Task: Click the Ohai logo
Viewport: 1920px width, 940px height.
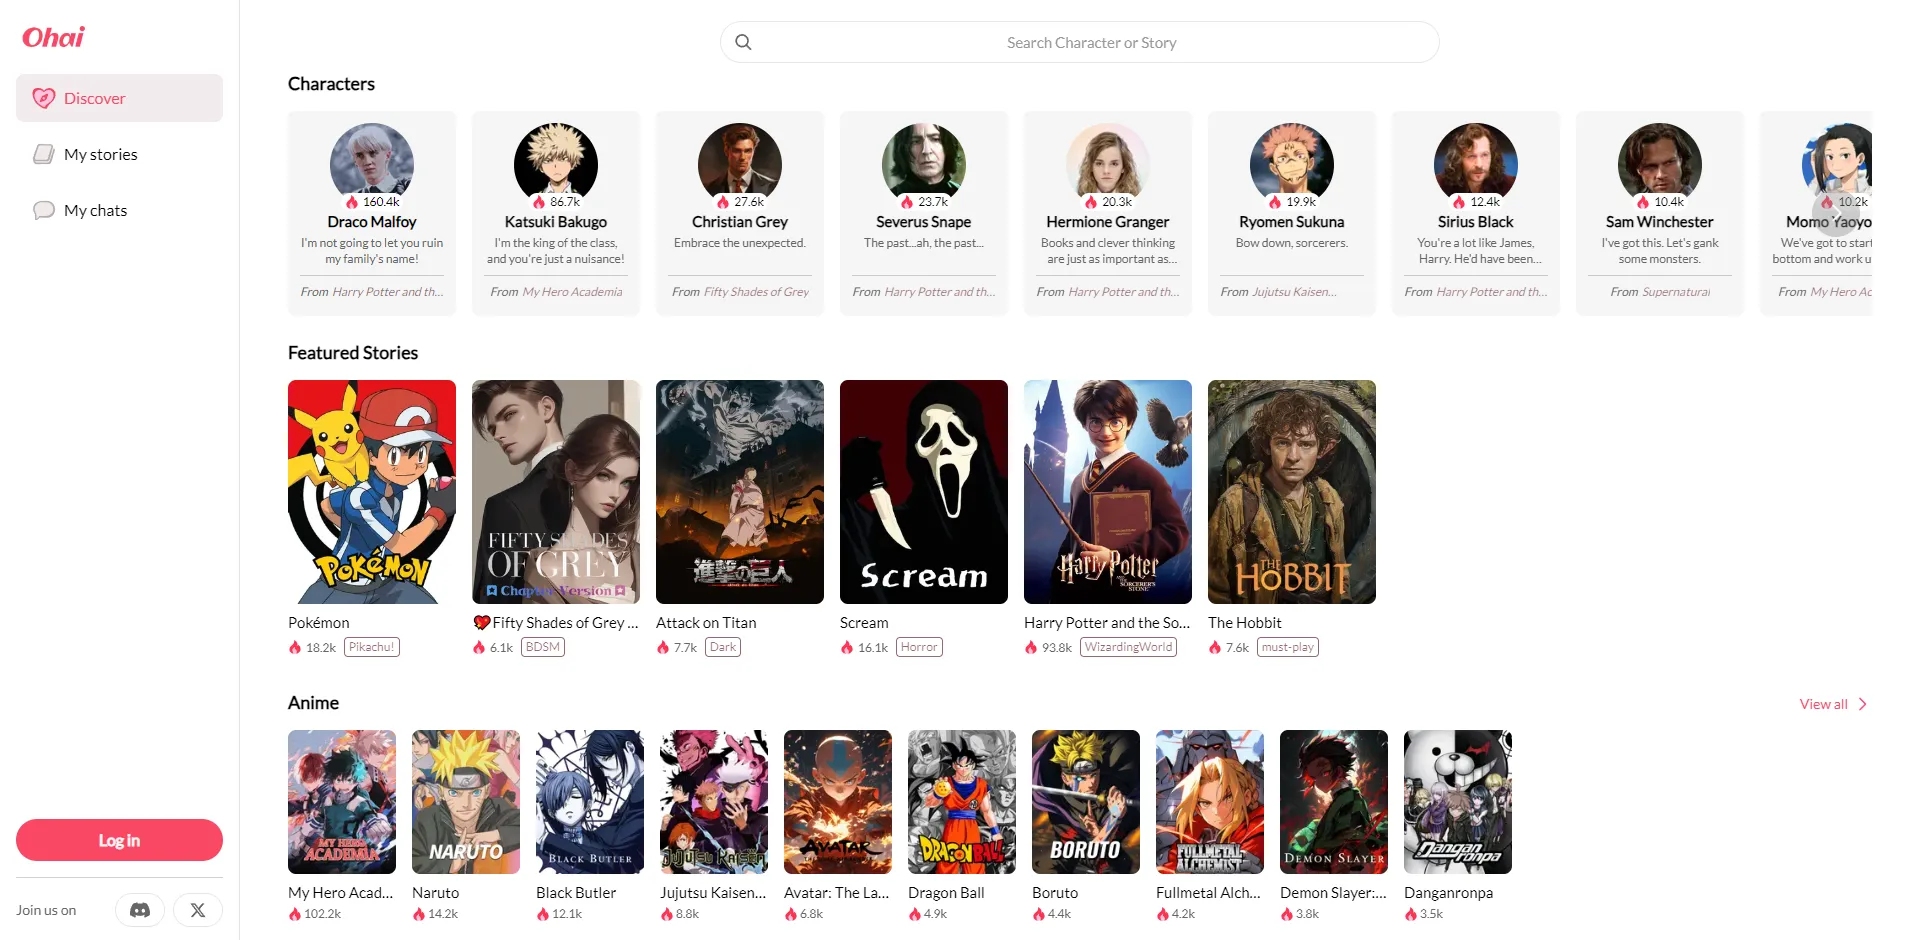Action: (52, 37)
